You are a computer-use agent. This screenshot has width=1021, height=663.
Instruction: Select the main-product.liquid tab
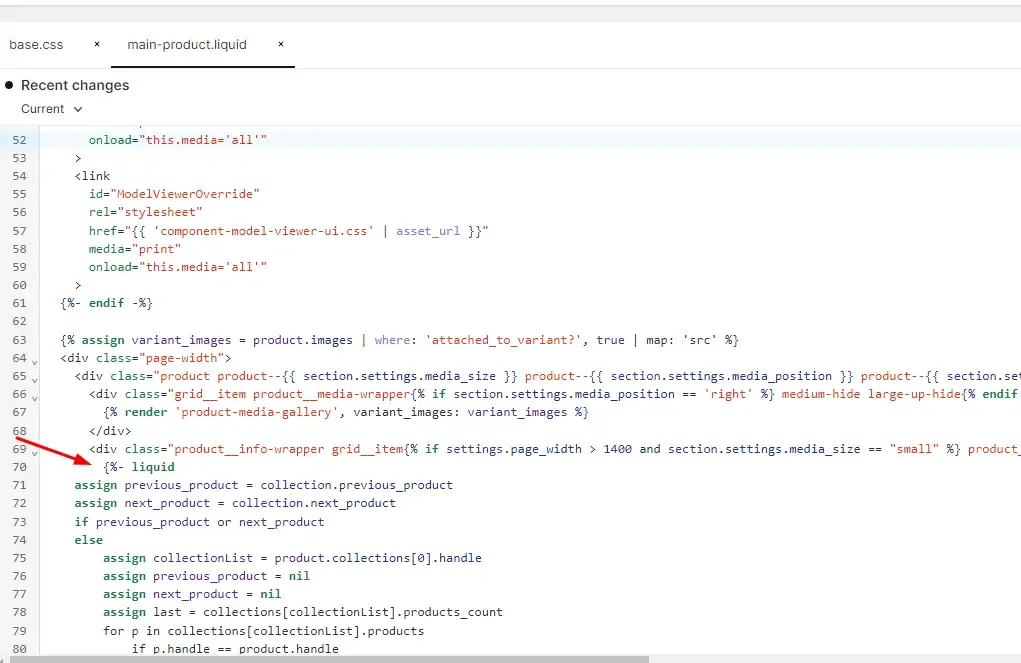[x=187, y=45]
